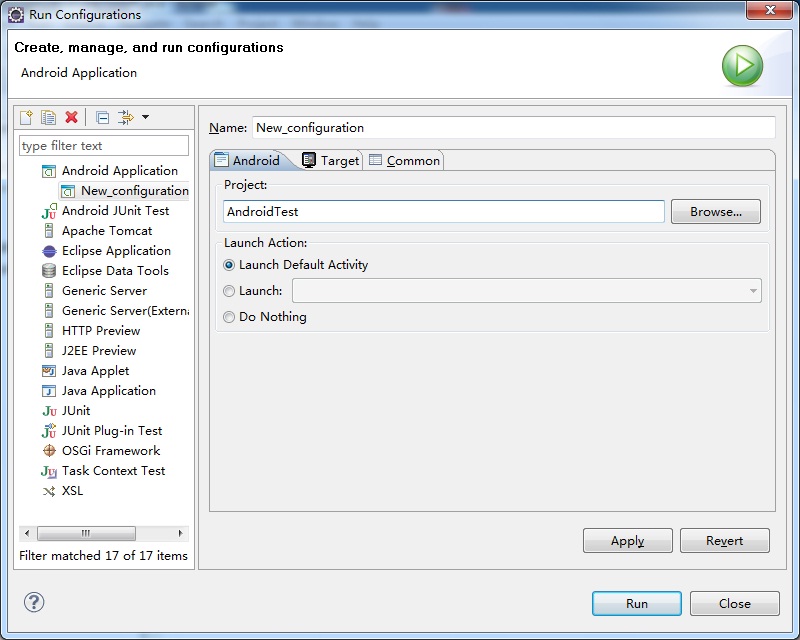800x640 pixels.
Task: Click the duplicate configuration icon
Action: pos(48,117)
